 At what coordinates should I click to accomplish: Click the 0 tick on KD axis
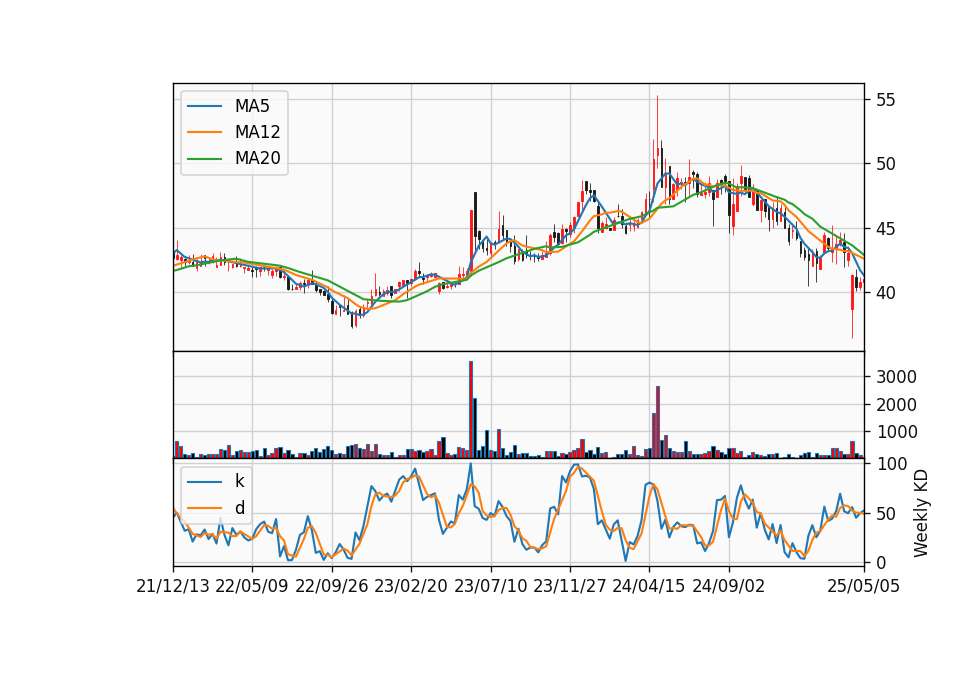click(880, 563)
